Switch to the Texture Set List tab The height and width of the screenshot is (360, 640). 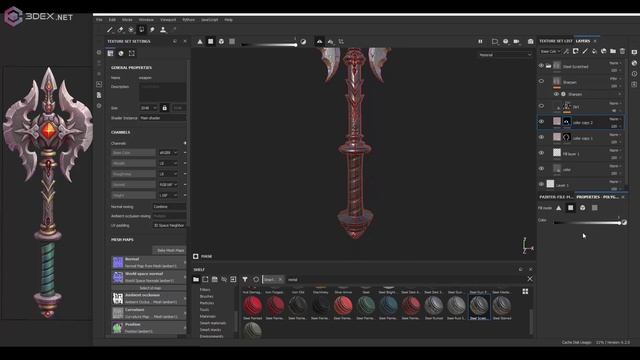coord(556,41)
